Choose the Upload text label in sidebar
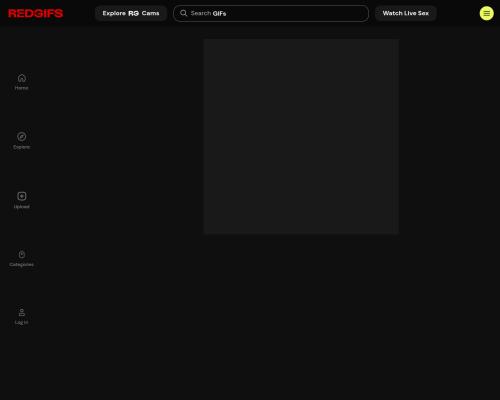 [x=22, y=207]
